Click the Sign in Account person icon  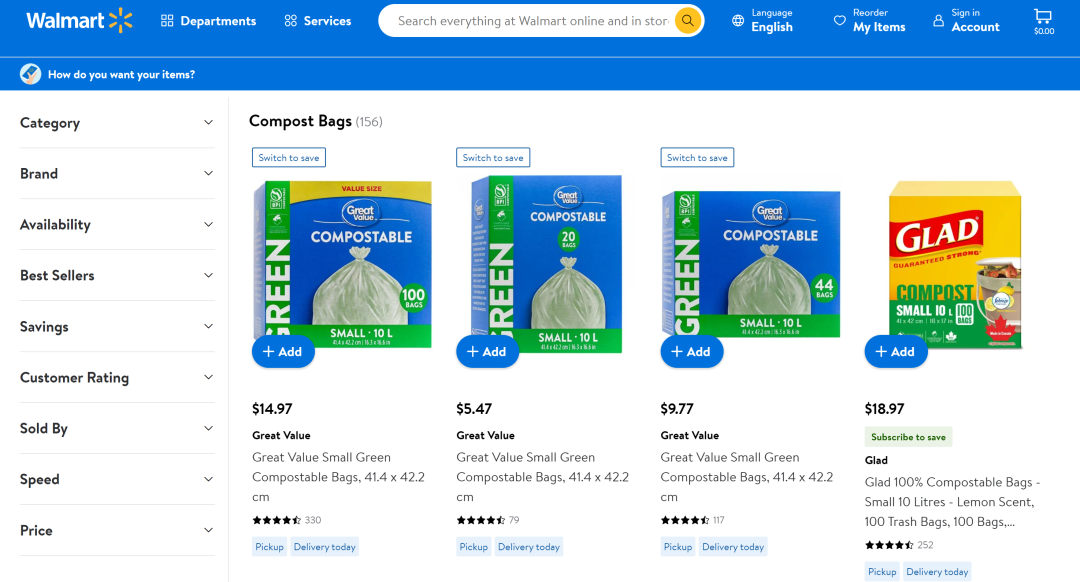(938, 21)
